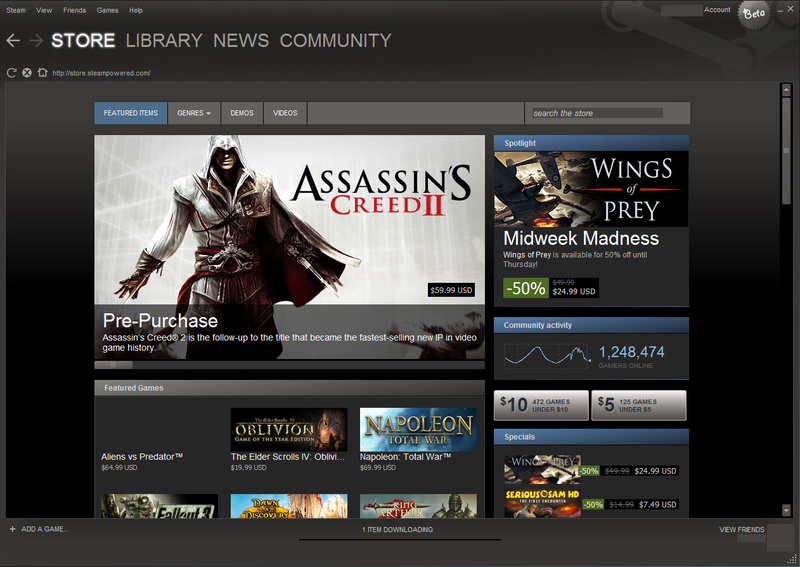Click the Spotlight panel header

pos(591,143)
